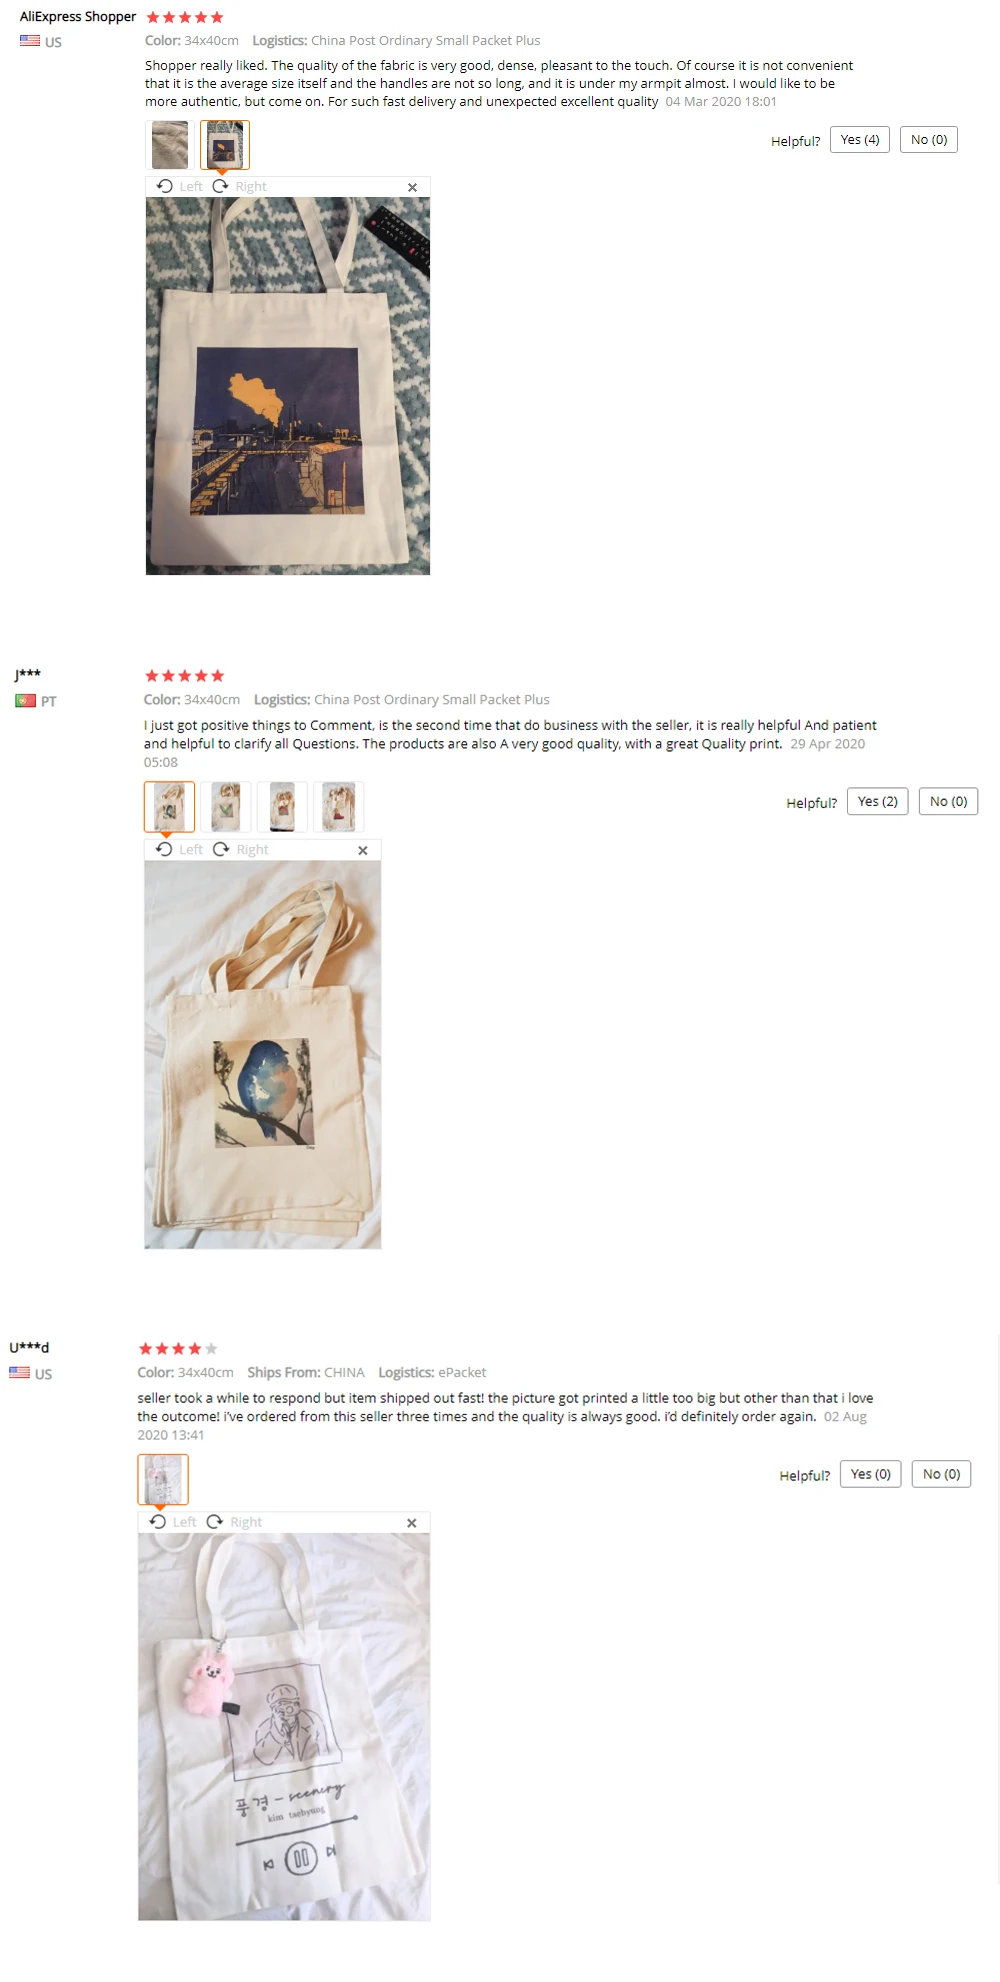
Task: Rotate bird tote photo left
Action: 180,849
